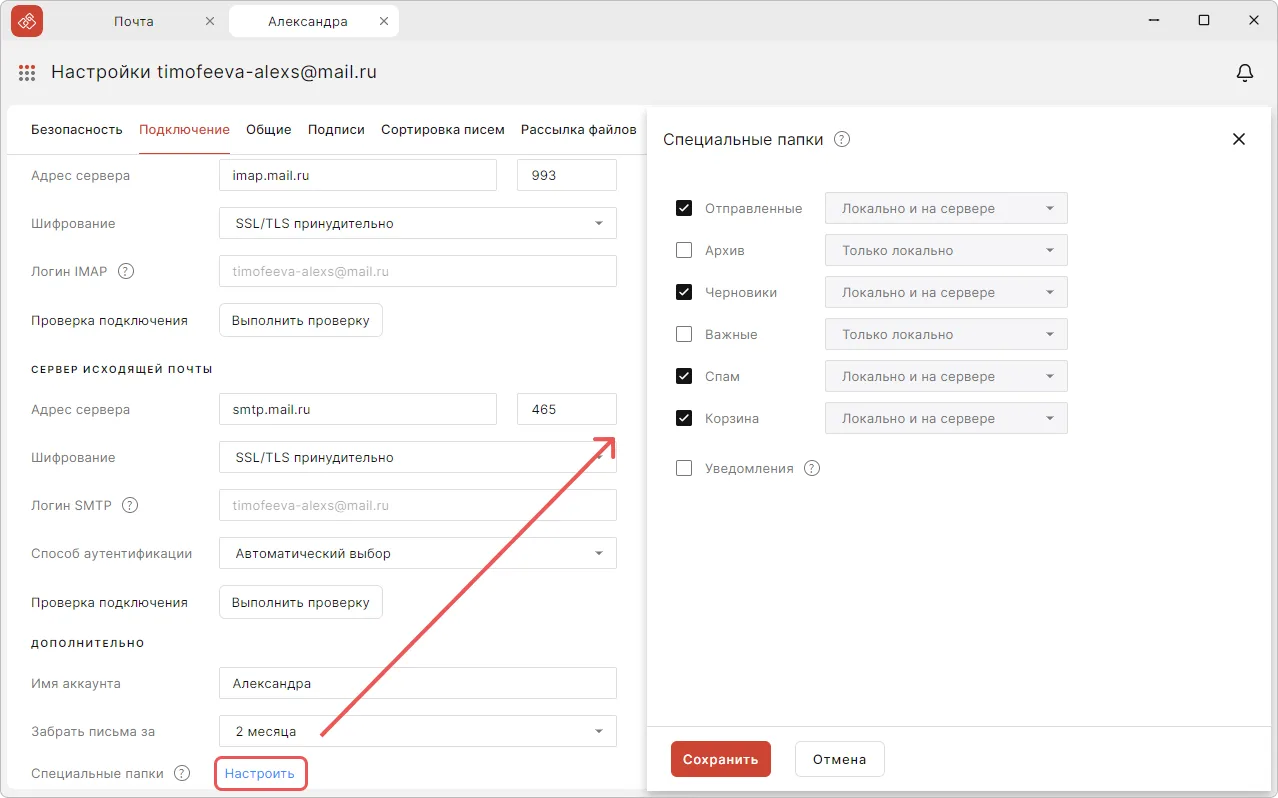The width and height of the screenshot is (1278, 798).
Task: Click the Сохранить button
Action: tap(720, 759)
